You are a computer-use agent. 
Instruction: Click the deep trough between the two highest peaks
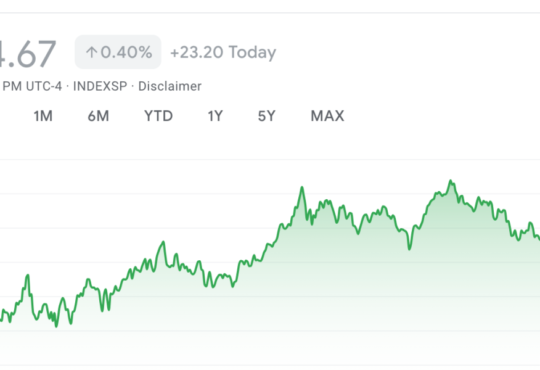click(x=409, y=249)
